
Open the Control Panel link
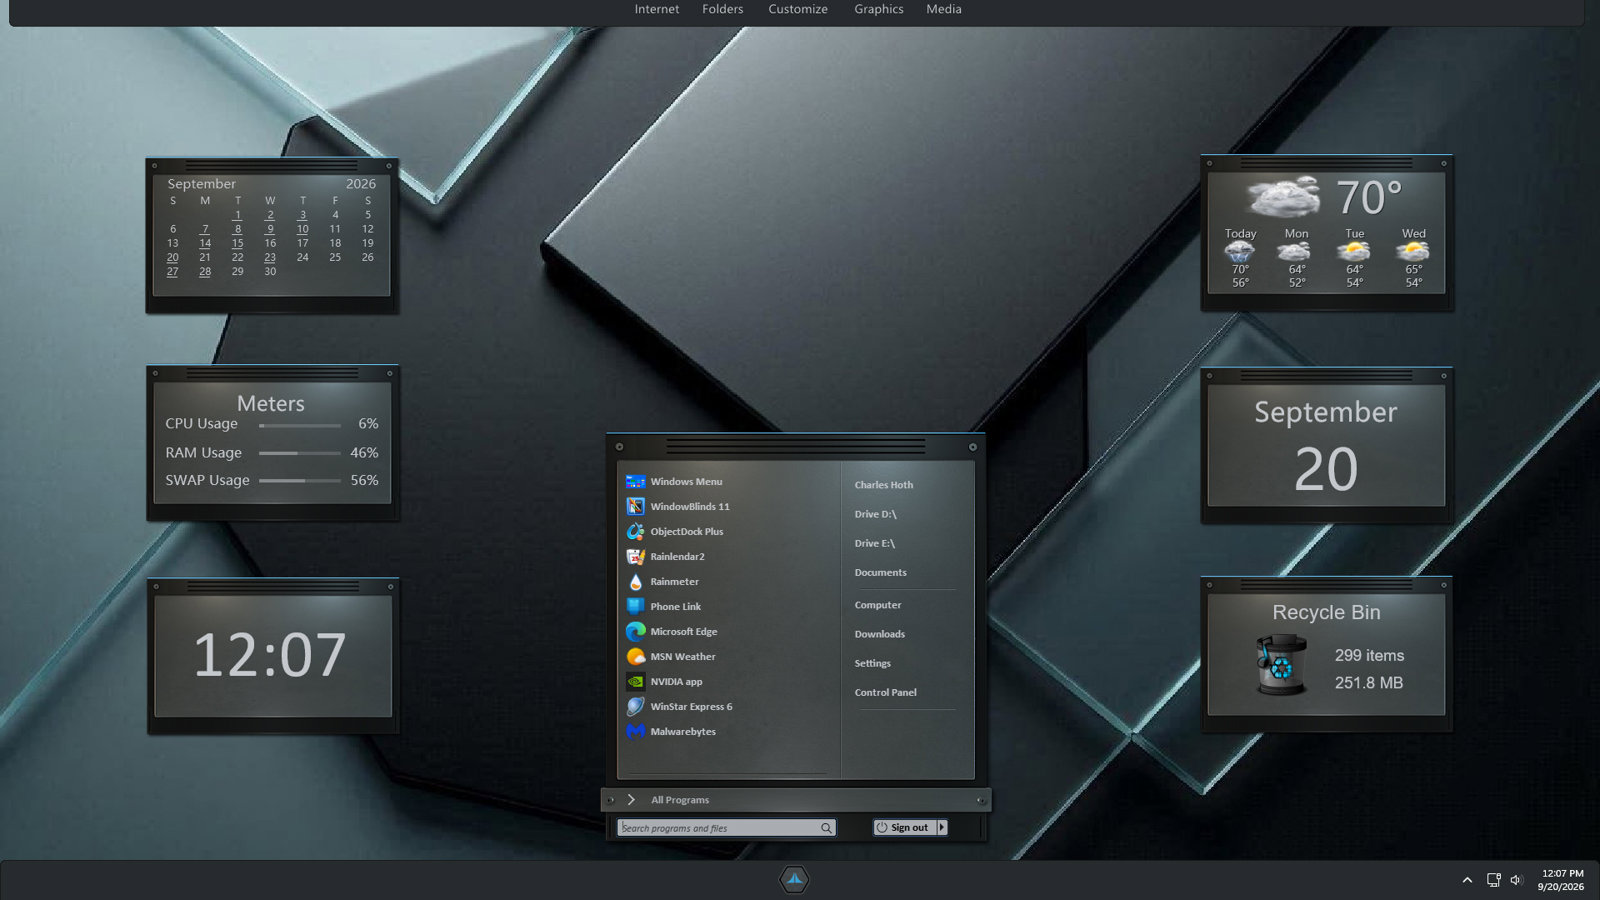pos(886,692)
